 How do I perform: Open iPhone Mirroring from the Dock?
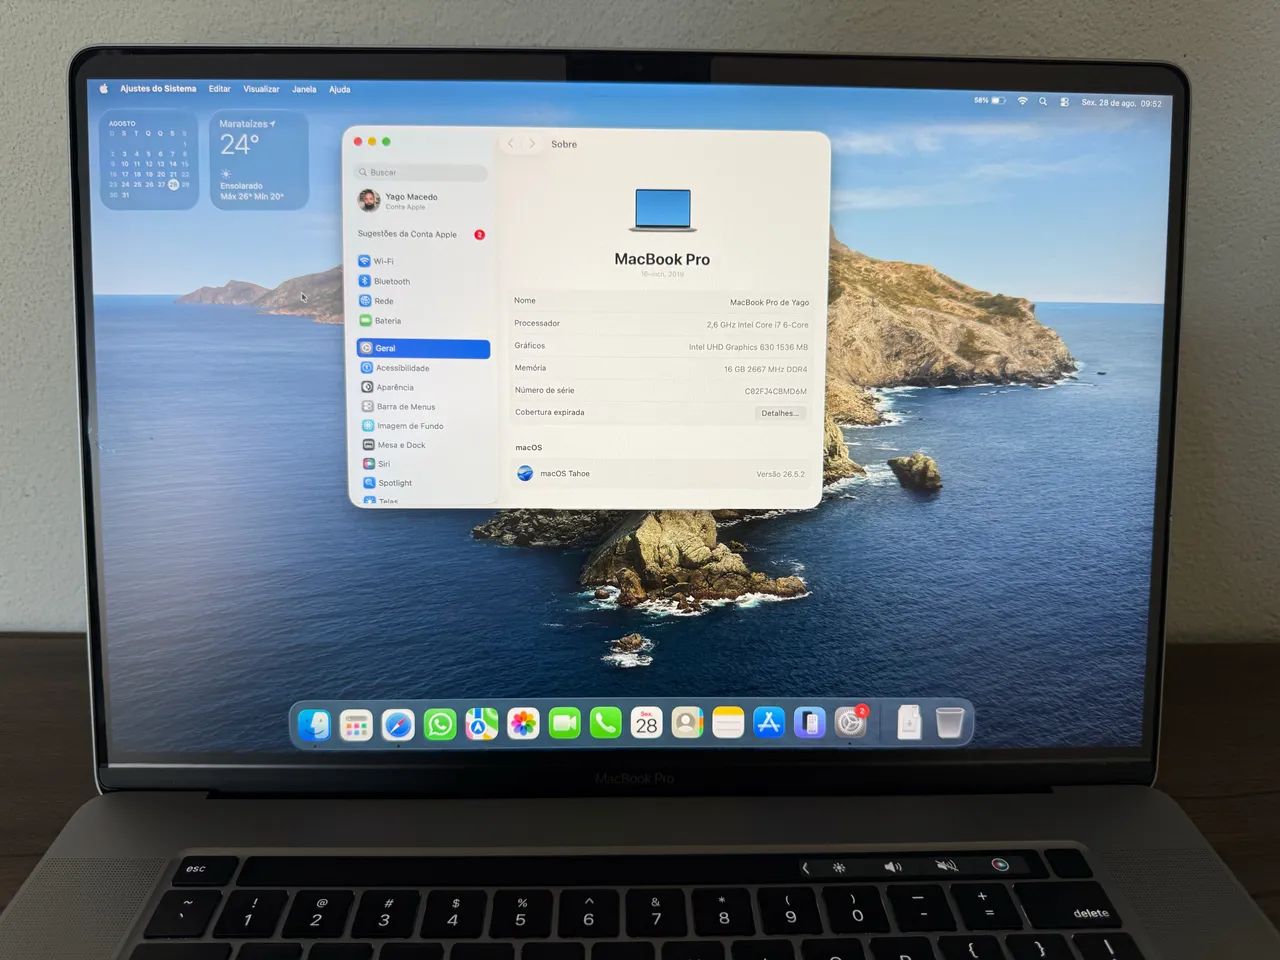tap(810, 723)
